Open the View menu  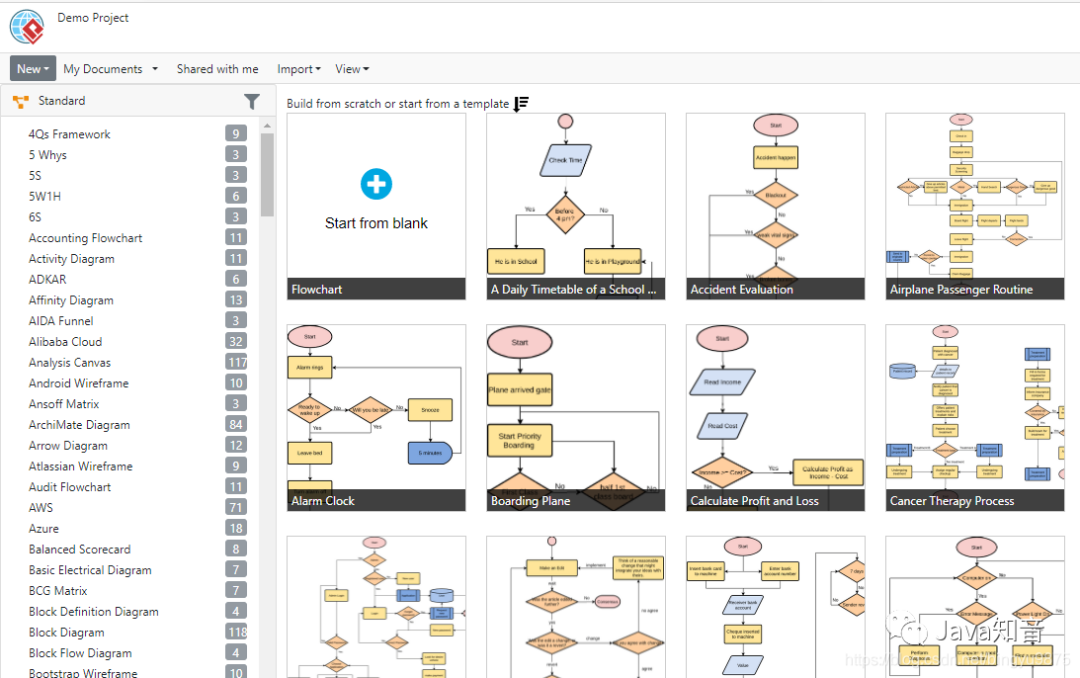[x=352, y=69]
